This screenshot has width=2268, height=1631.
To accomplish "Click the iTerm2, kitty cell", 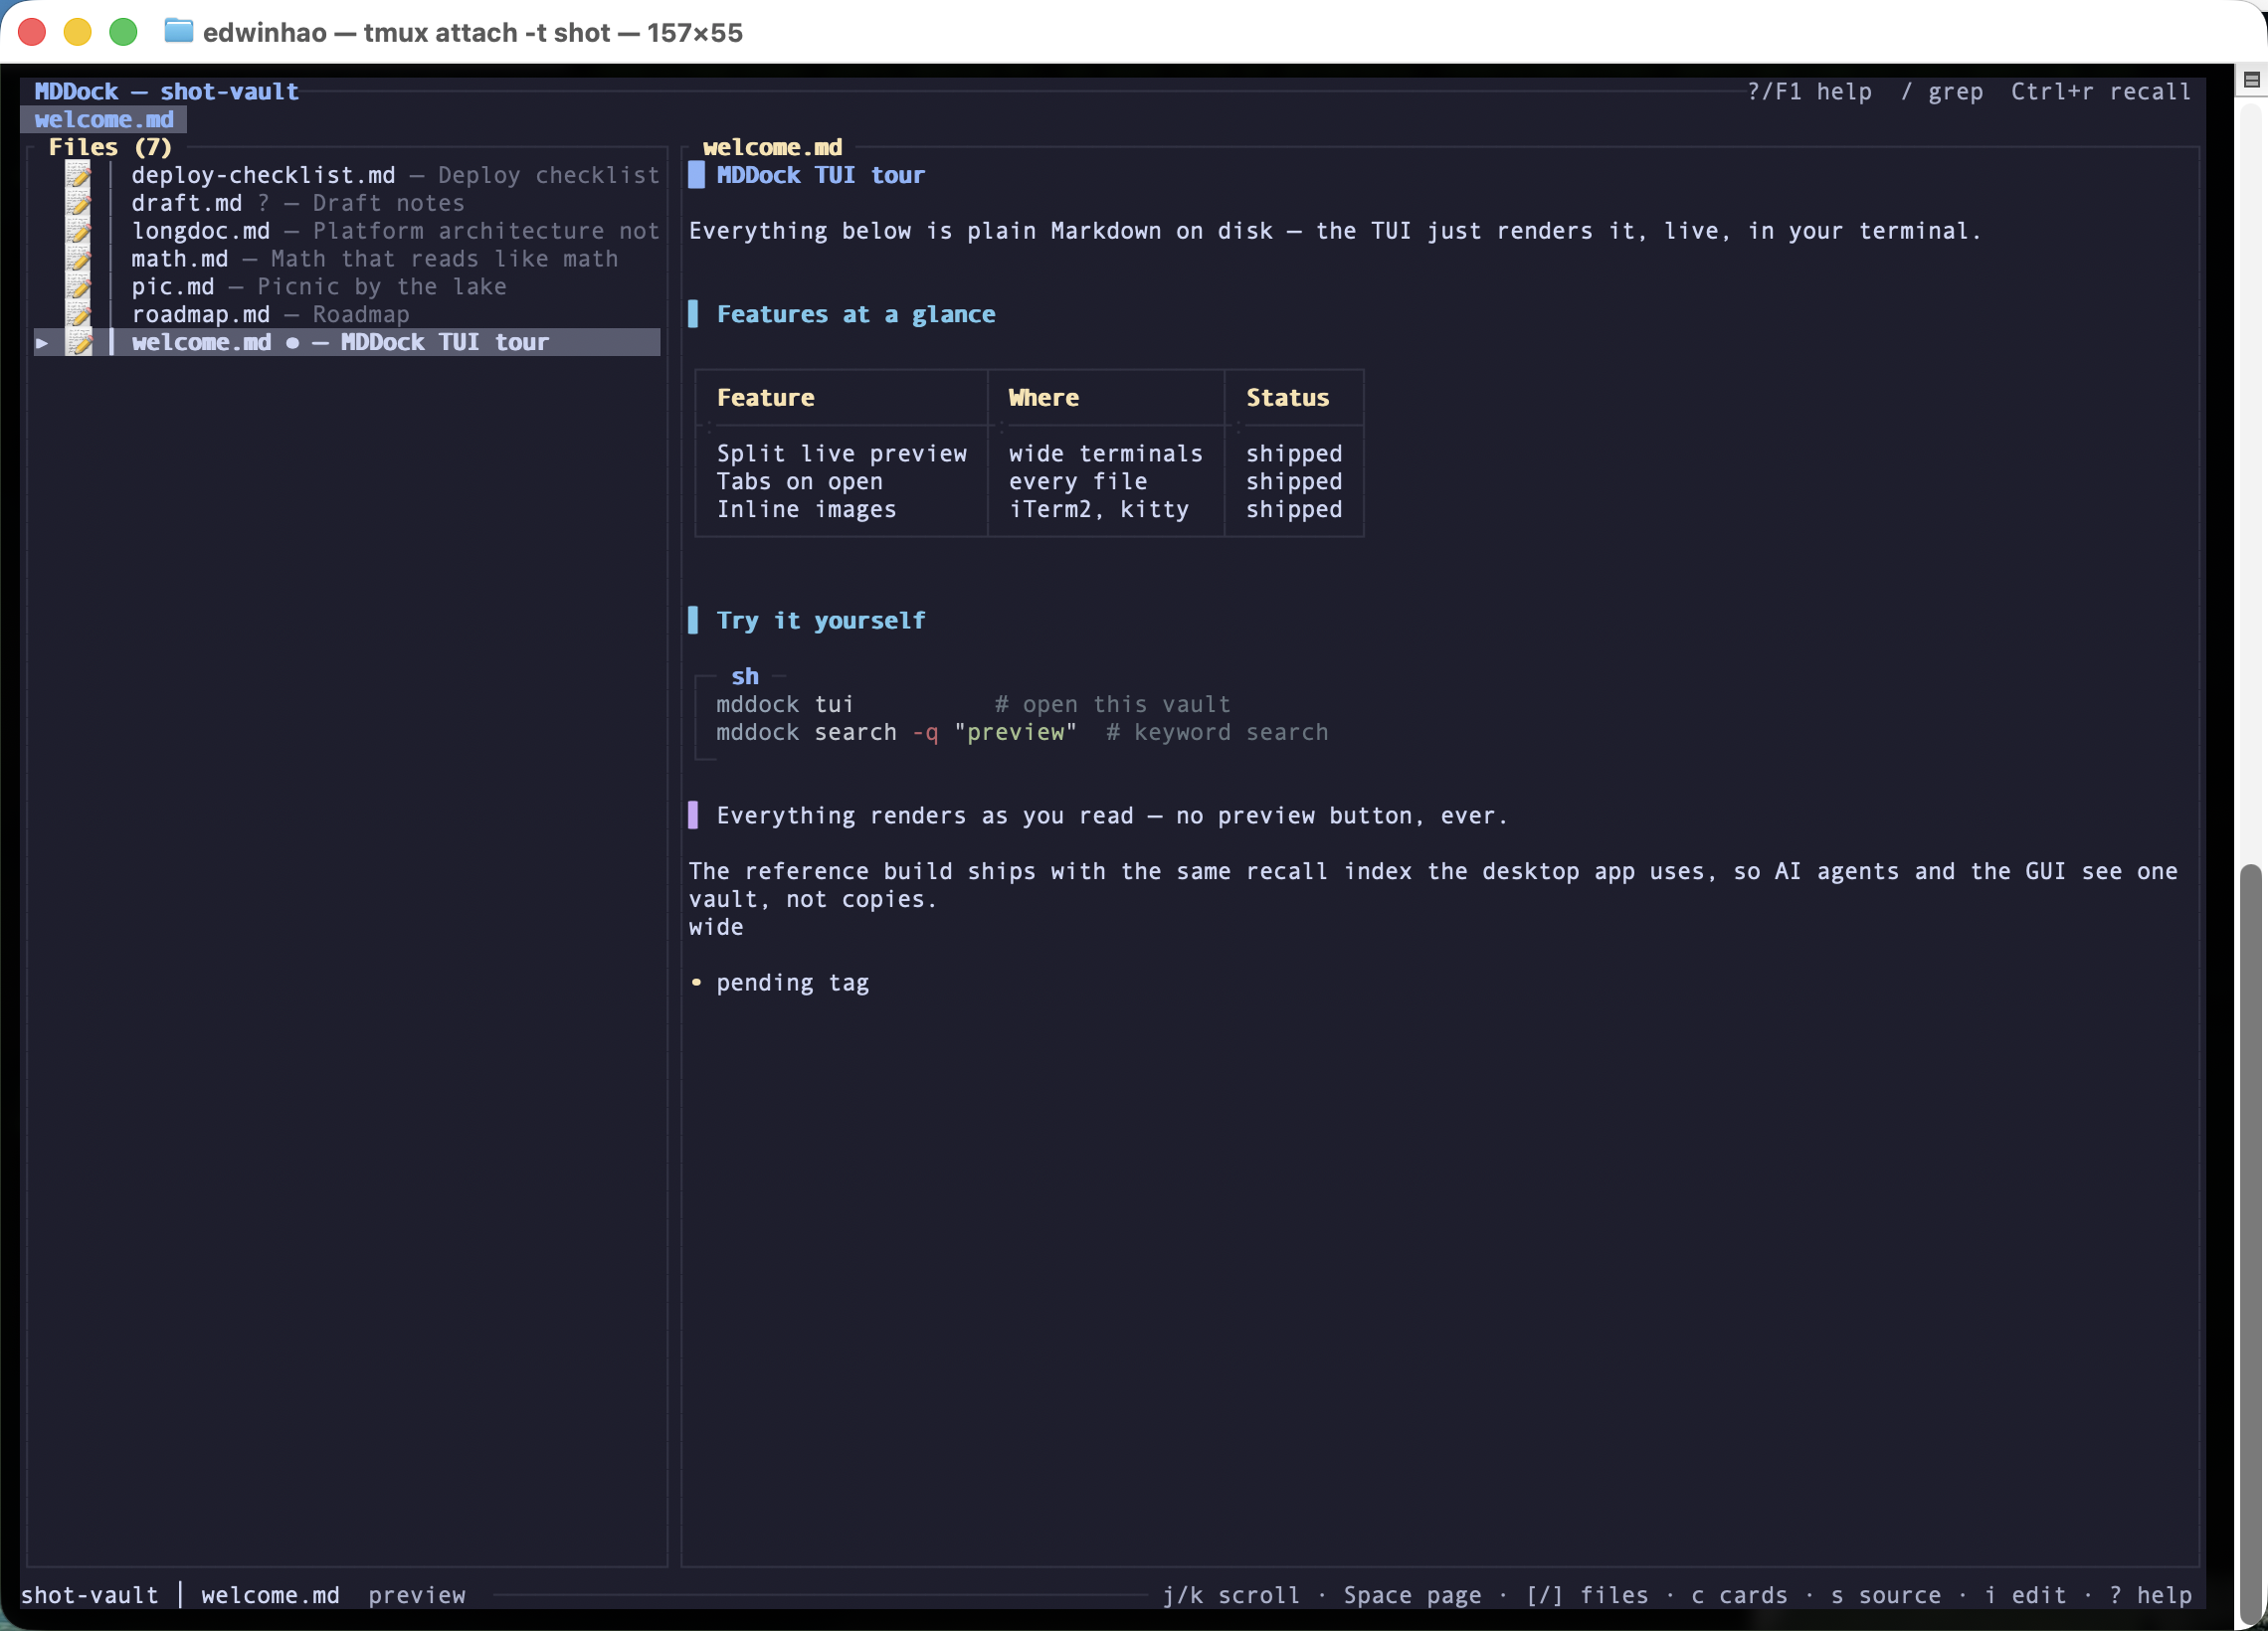I will click(x=1099, y=510).
